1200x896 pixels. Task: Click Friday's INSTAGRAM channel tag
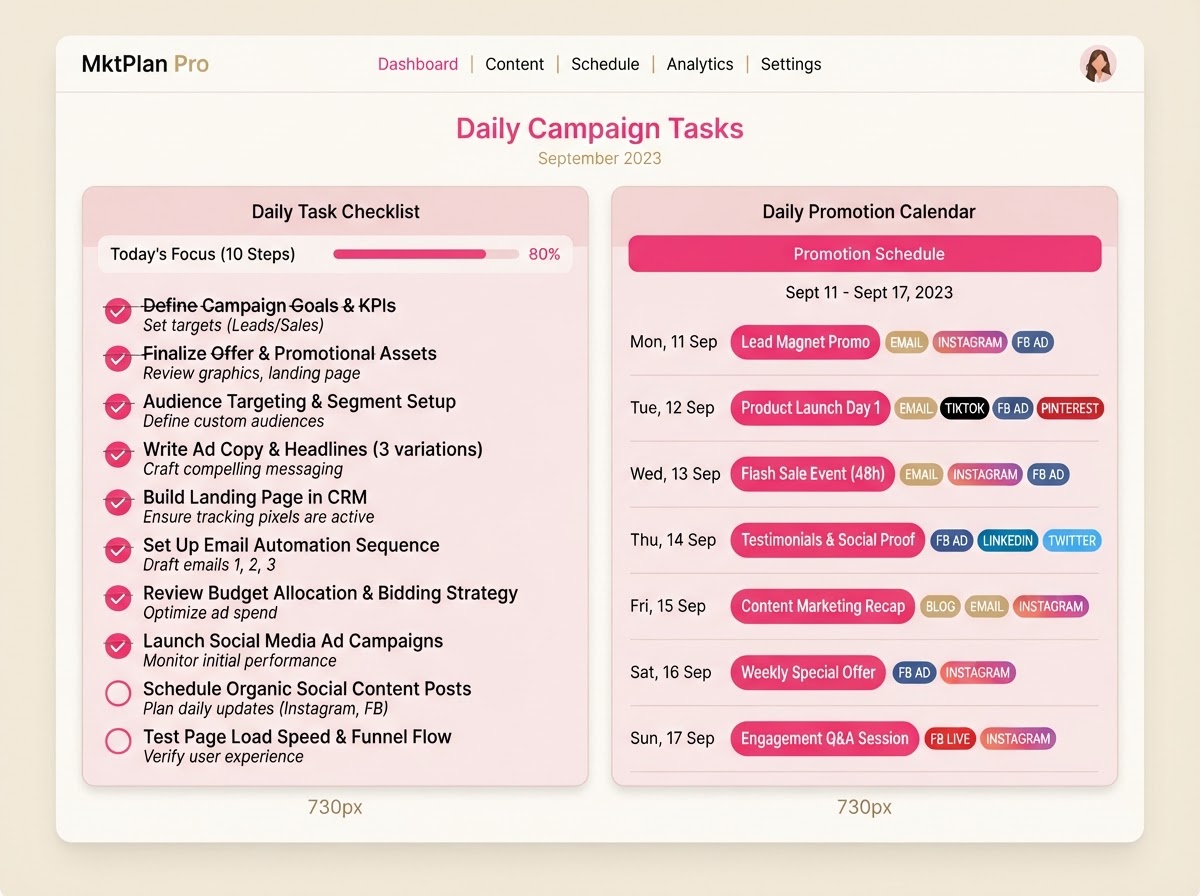[1051, 606]
